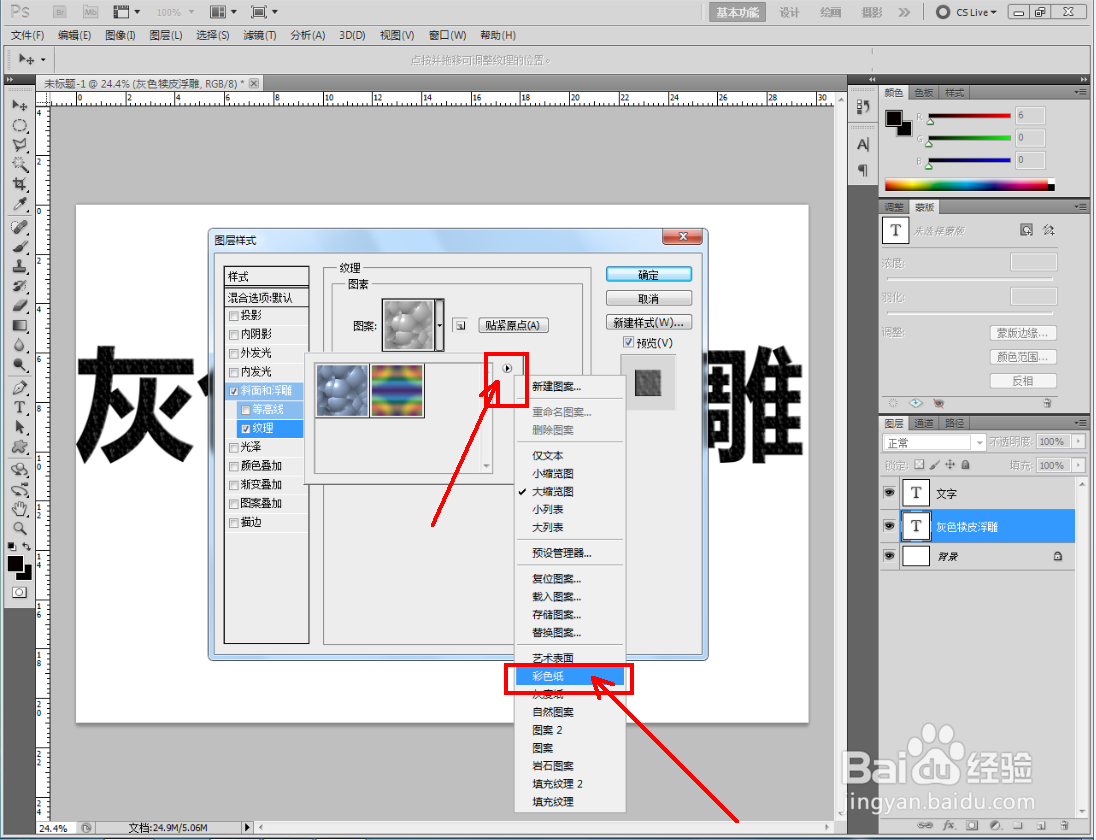
Task: Click the fx layer style icon
Action: coord(949,825)
